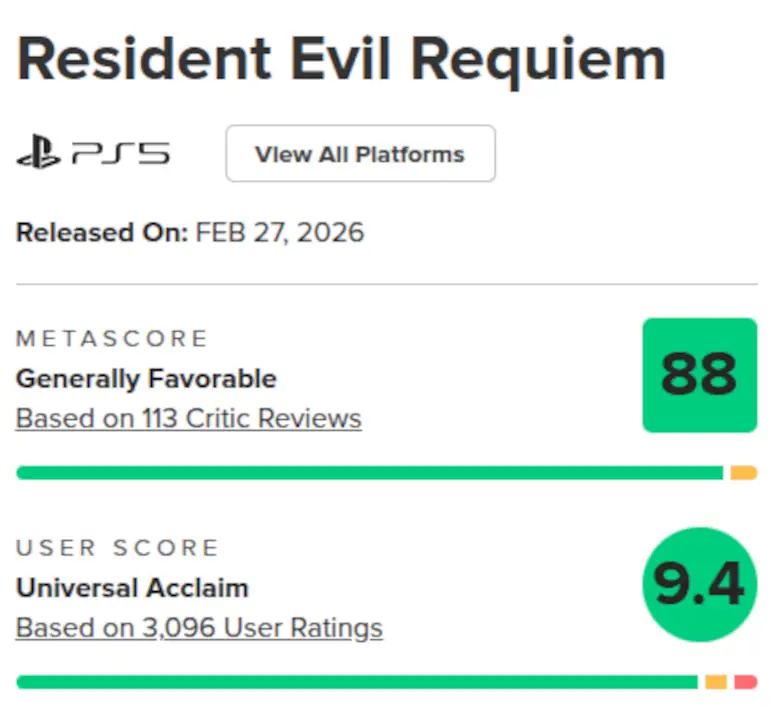The image size is (783, 720).
Task: Click the green positive user ratings bar
Action: point(357,682)
